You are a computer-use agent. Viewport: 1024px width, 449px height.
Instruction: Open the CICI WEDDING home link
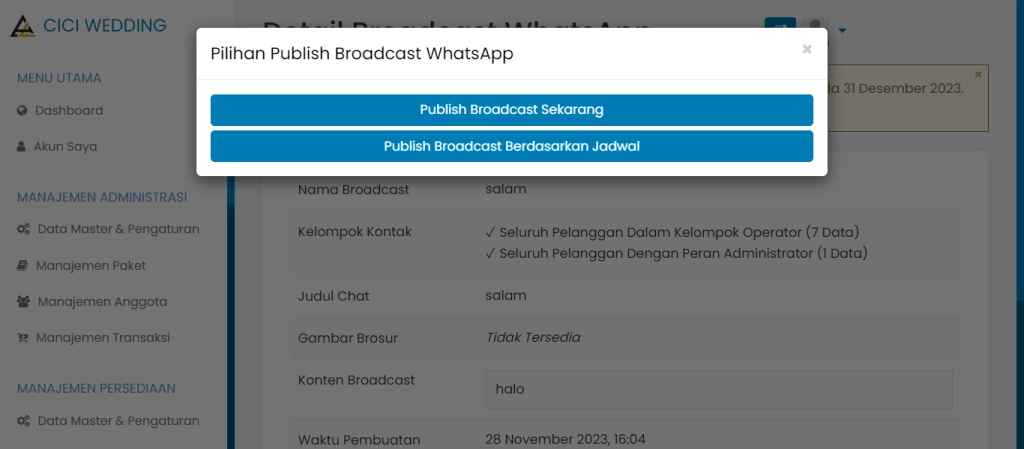point(104,25)
